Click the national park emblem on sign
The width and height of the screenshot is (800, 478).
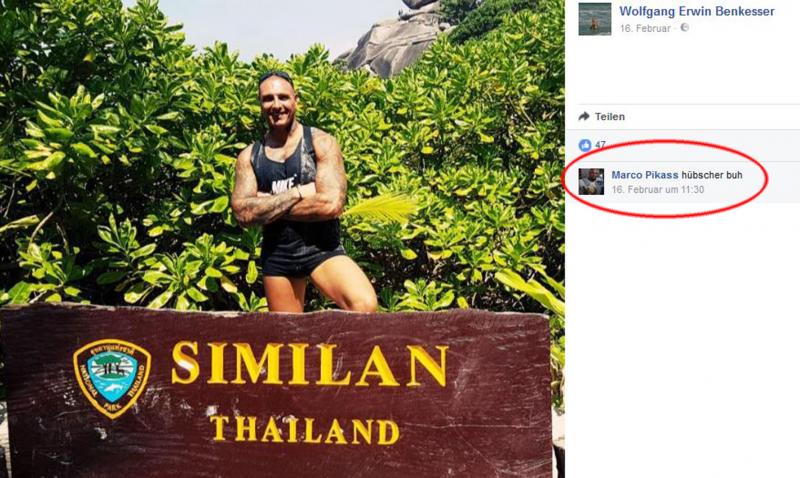(112, 378)
